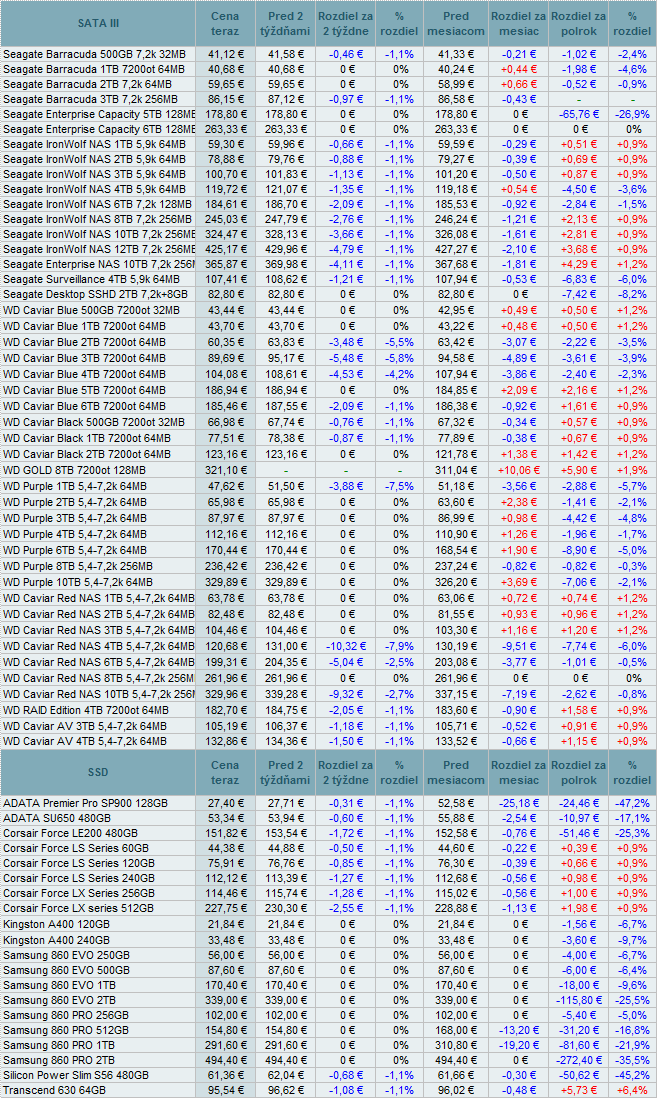Click the +10,06 € monthly difference cell
This screenshot has width=657, height=1098.
520,470
